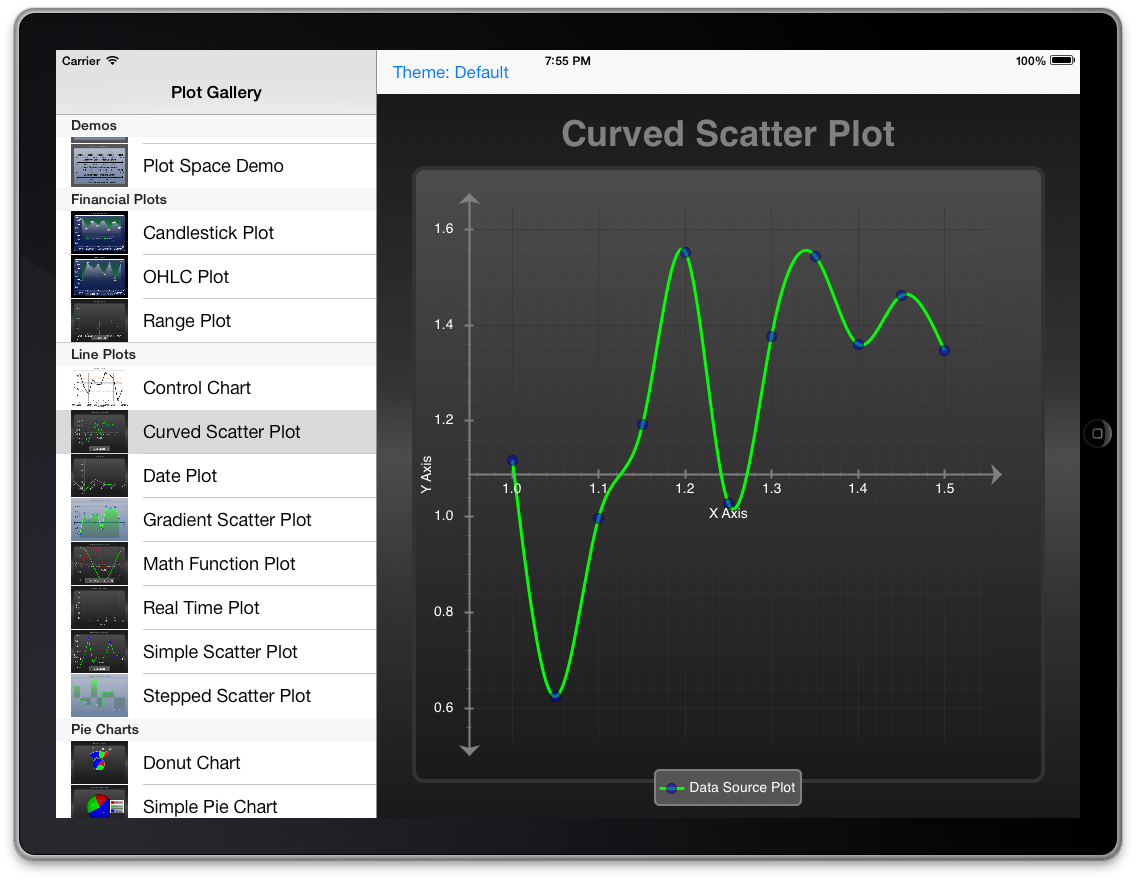Open the Simple Scatter Plot label

[x=220, y=652]
